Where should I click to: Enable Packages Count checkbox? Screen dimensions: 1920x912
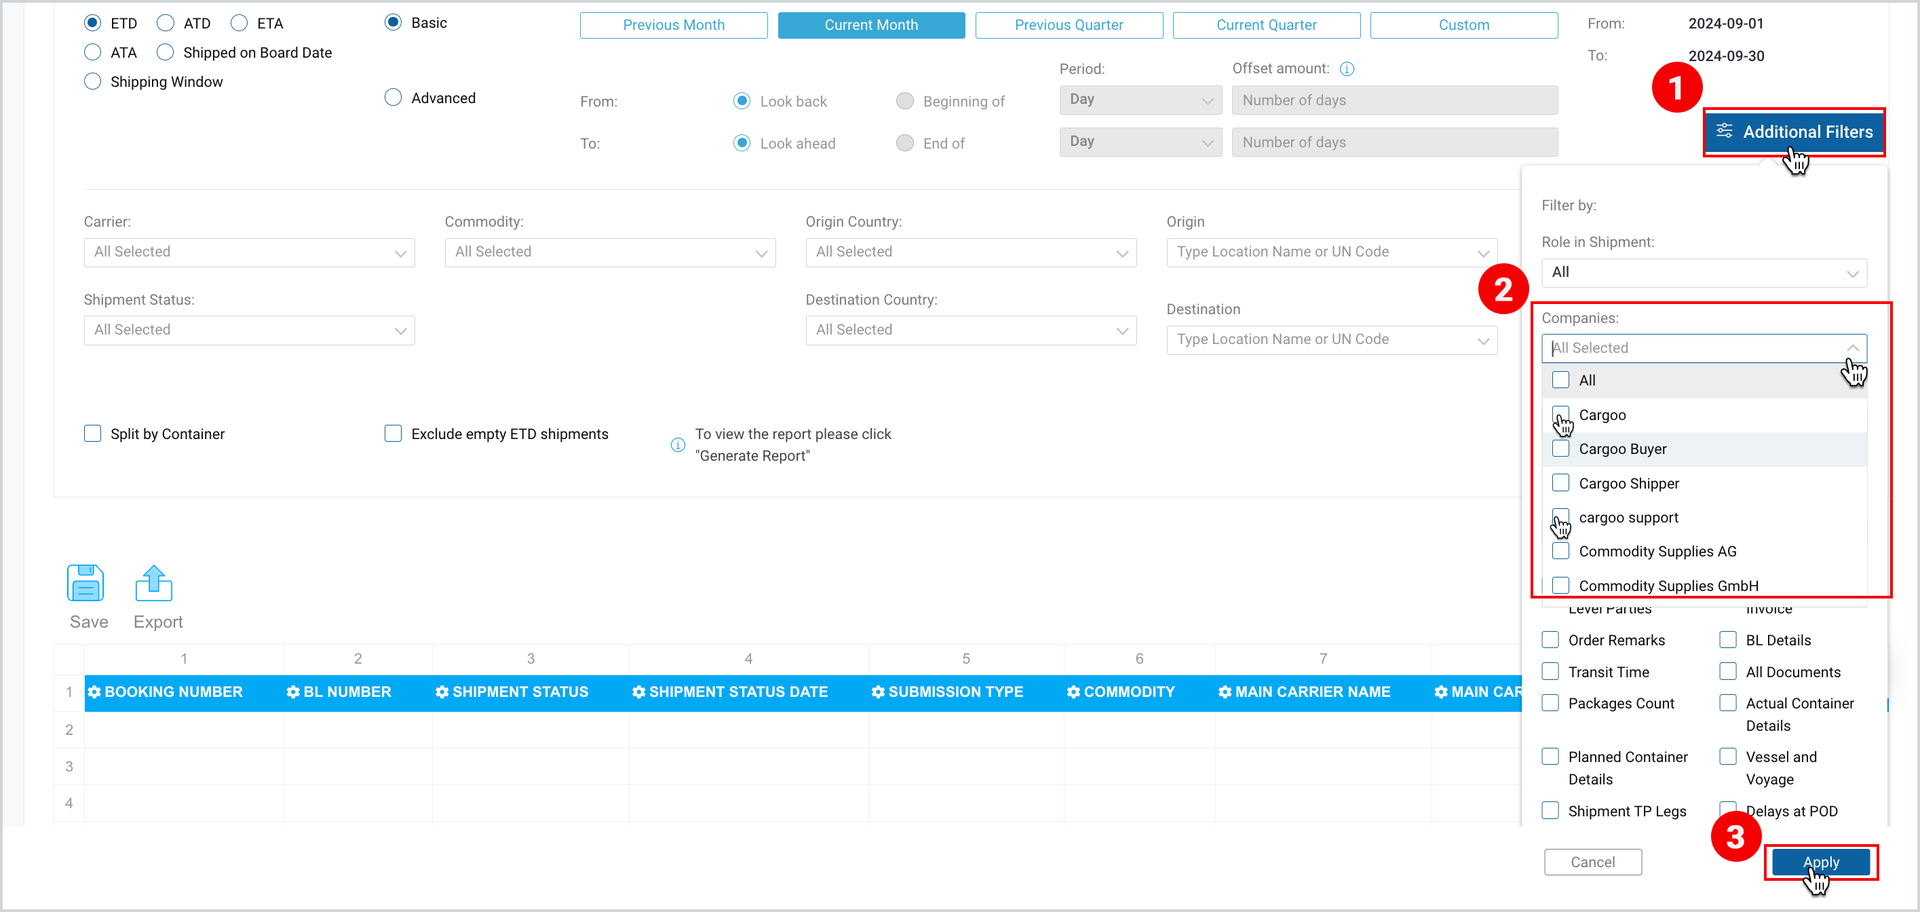(x=1550, y=703)
